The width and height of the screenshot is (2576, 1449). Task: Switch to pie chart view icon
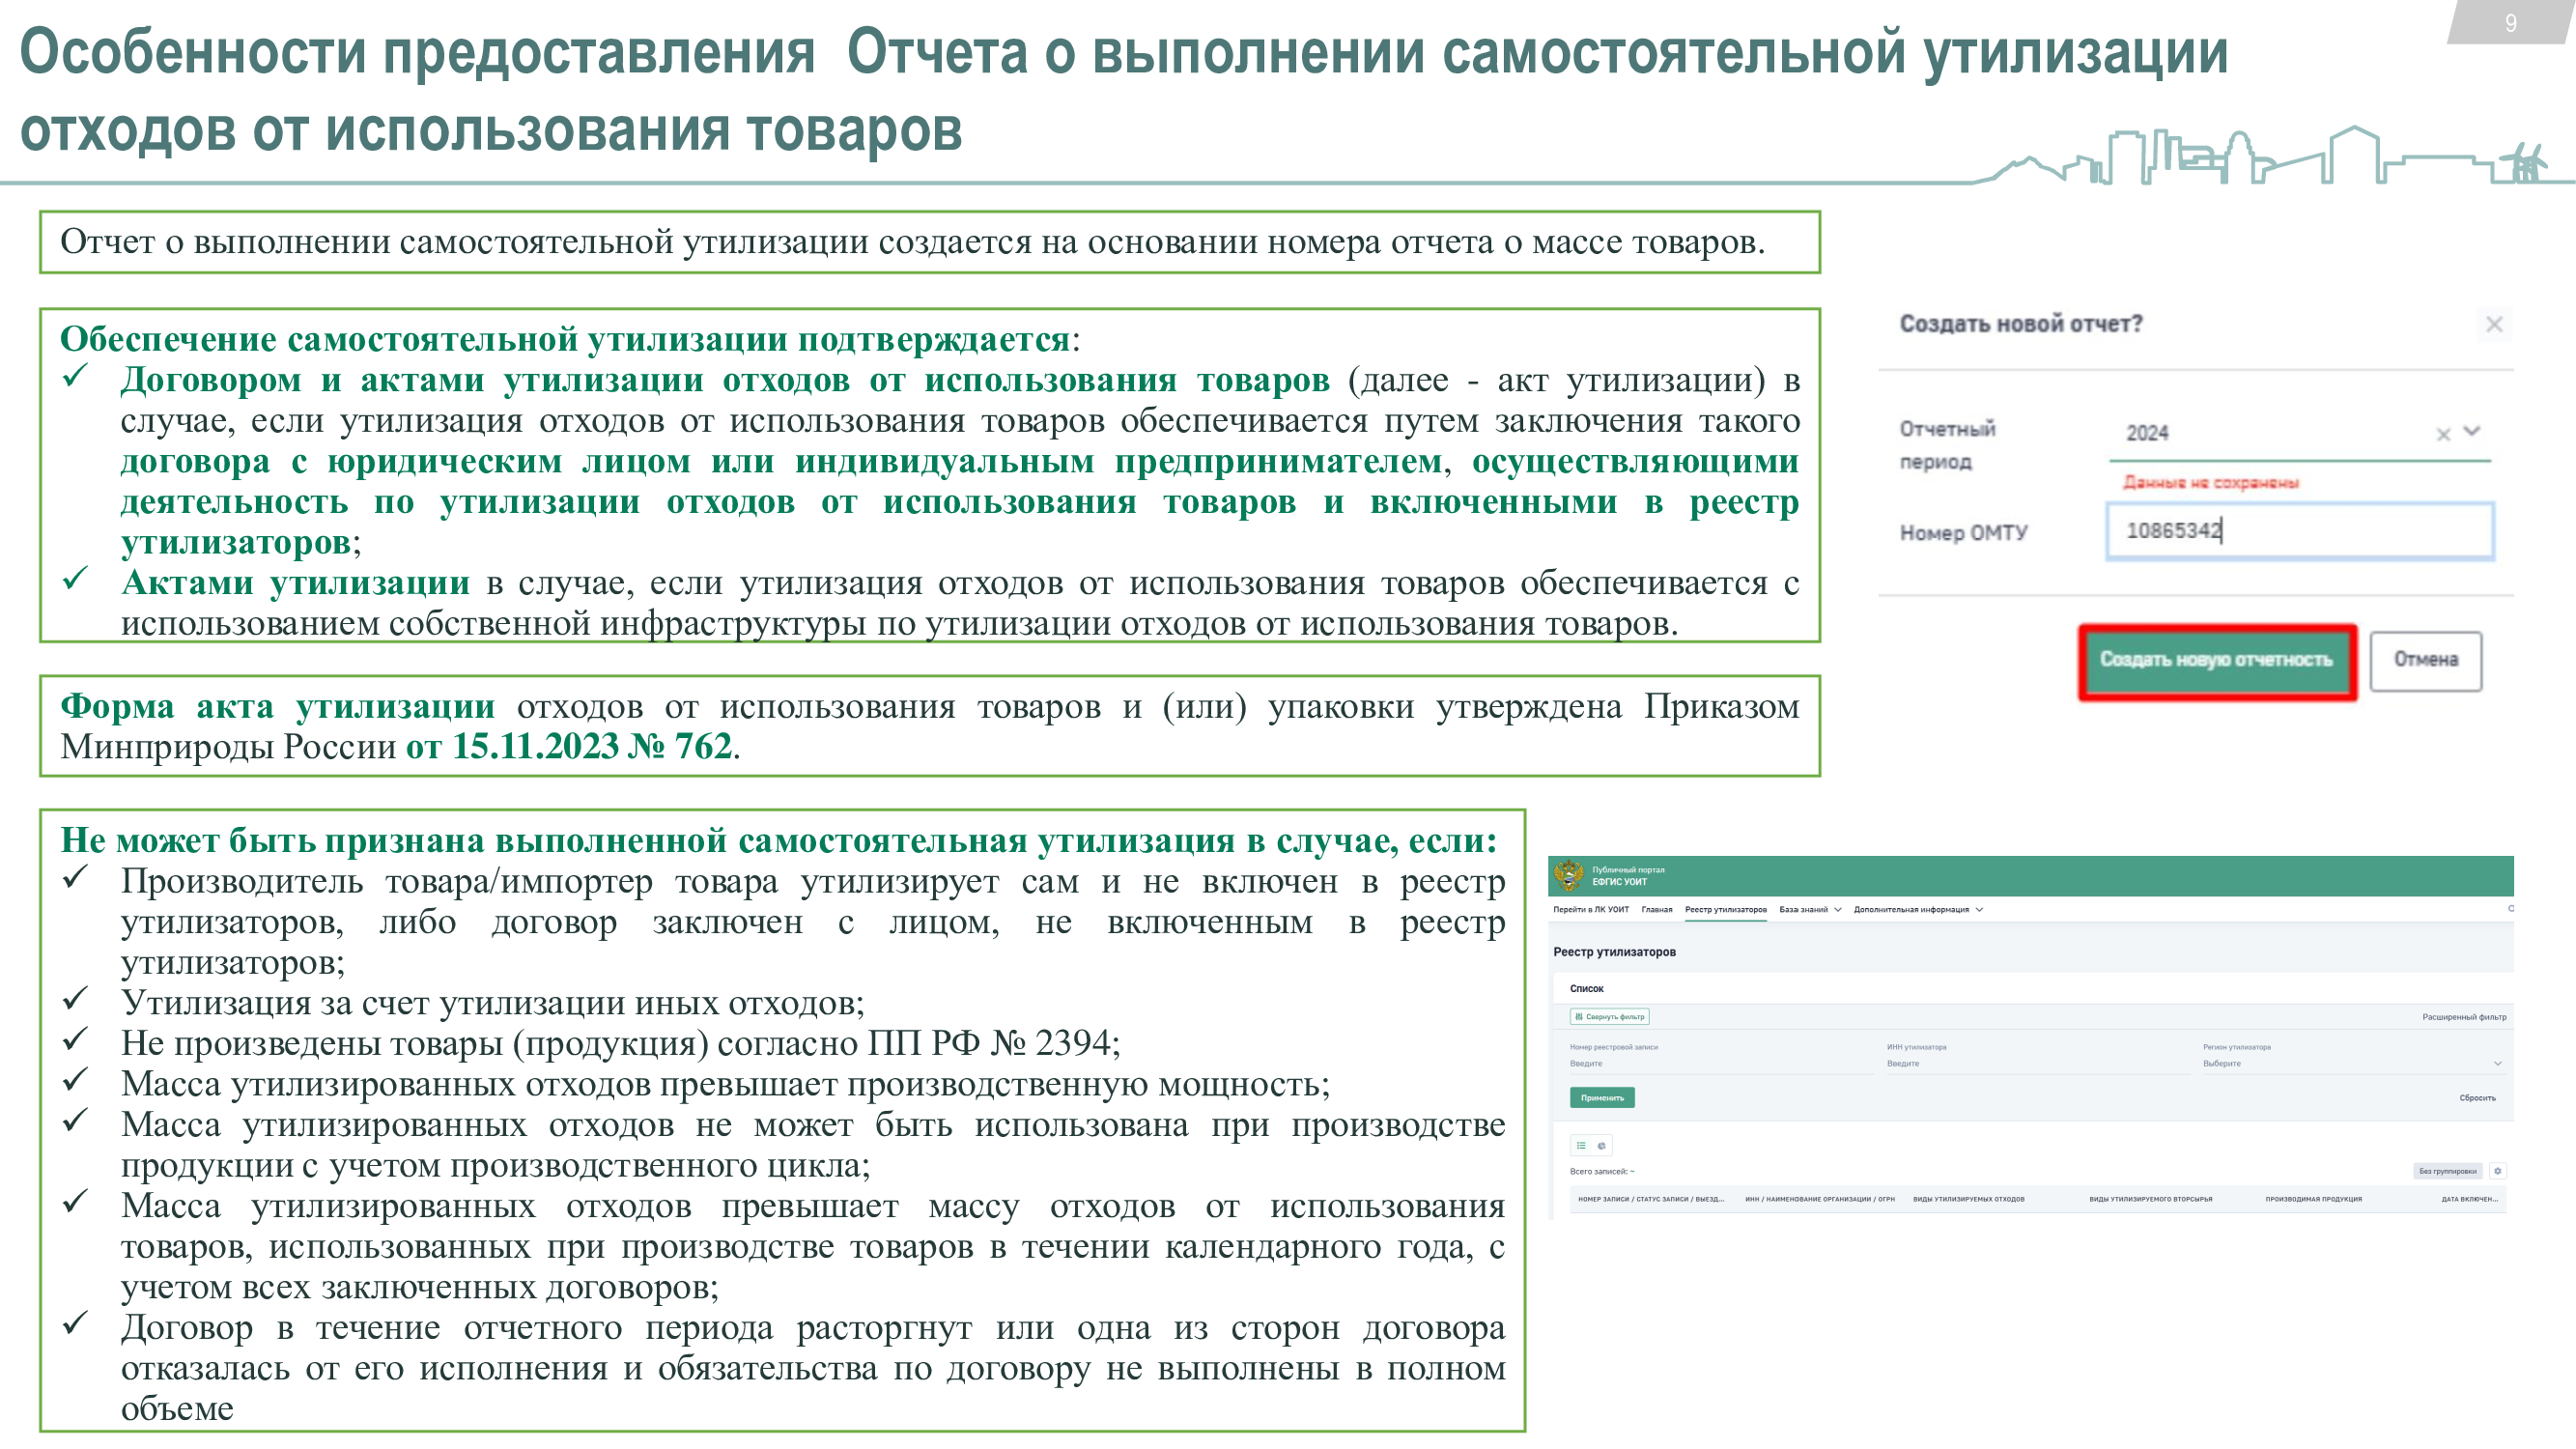(1601, 1145)
